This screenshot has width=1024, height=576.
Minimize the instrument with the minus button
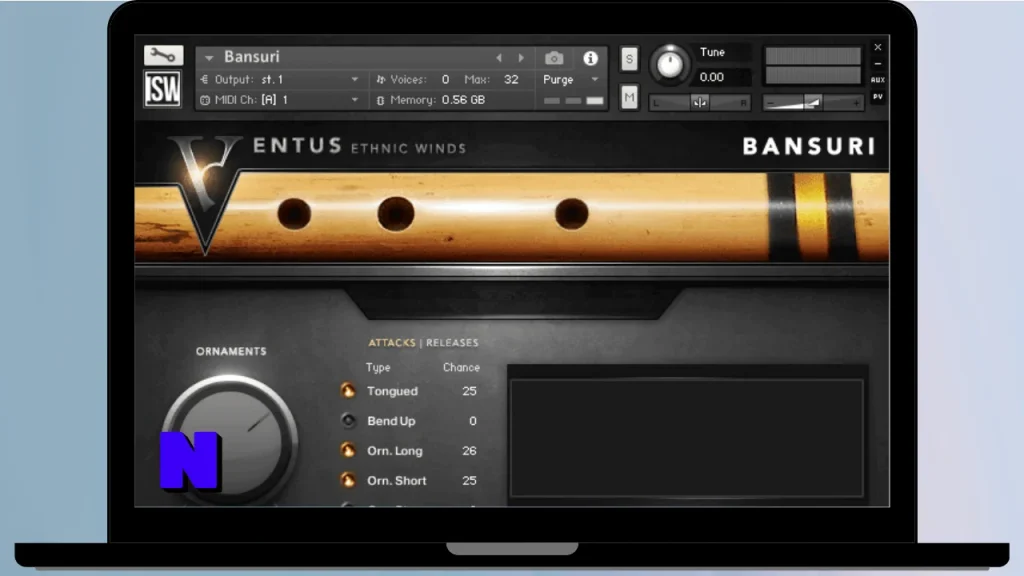[878, 64]
